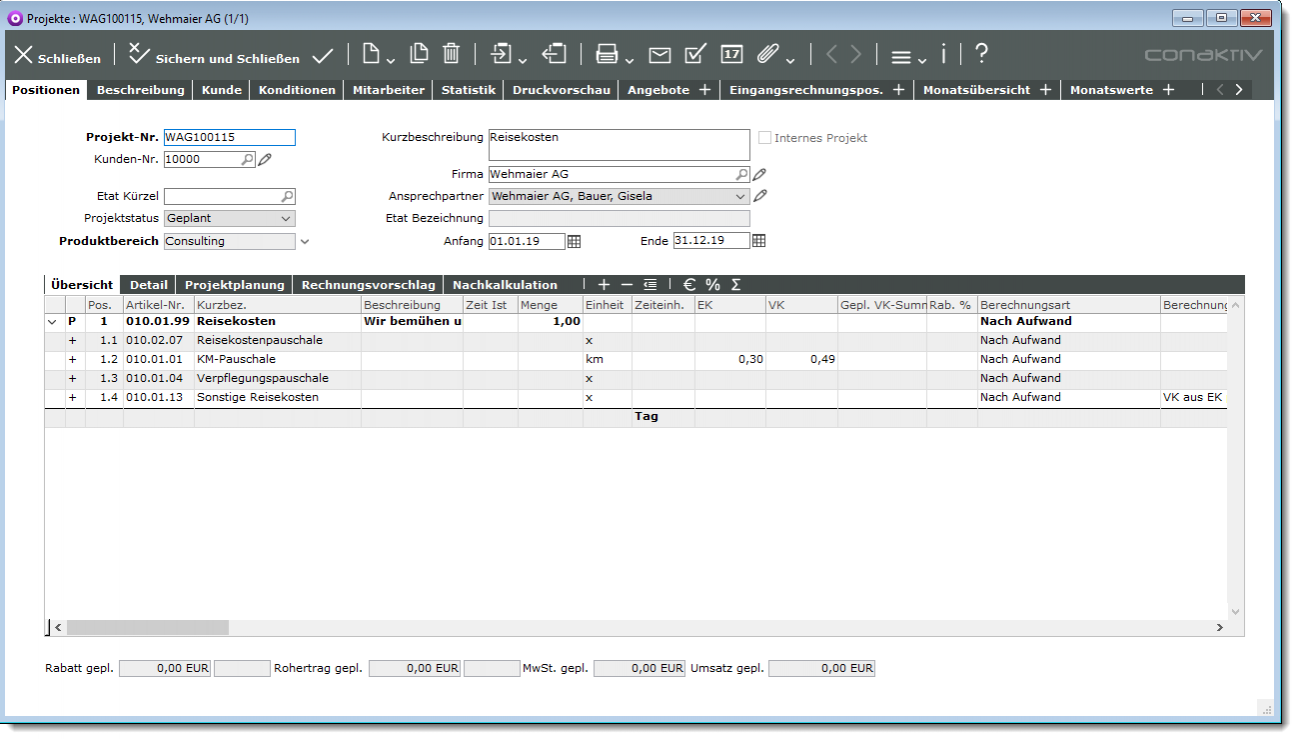Open the Projektplanung sub-tab
Viewport: 1297px width, 739px height.
click(235, 285)
